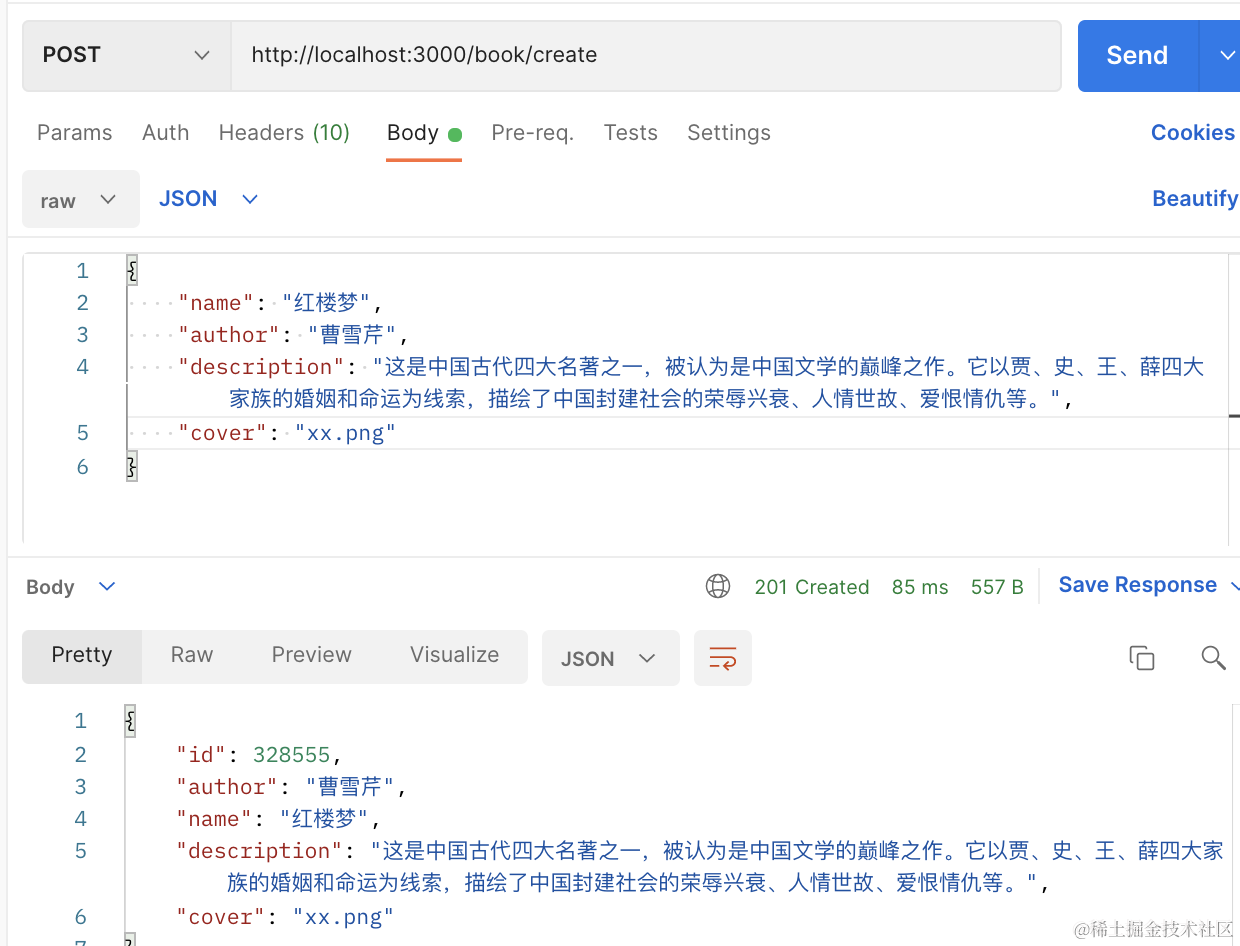
Task: Toggle line wrap in the response viewer
Action: point(723,658)
